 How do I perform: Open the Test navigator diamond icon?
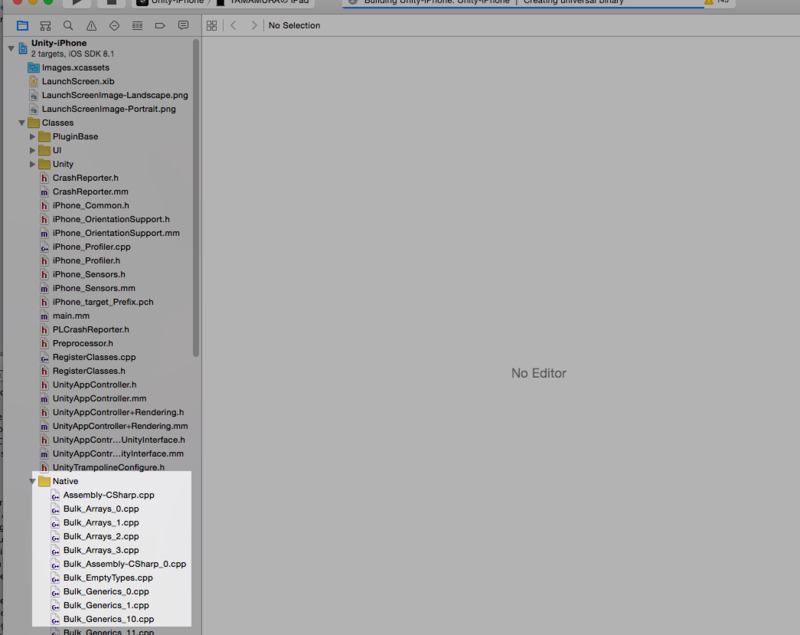coord(114,26)
